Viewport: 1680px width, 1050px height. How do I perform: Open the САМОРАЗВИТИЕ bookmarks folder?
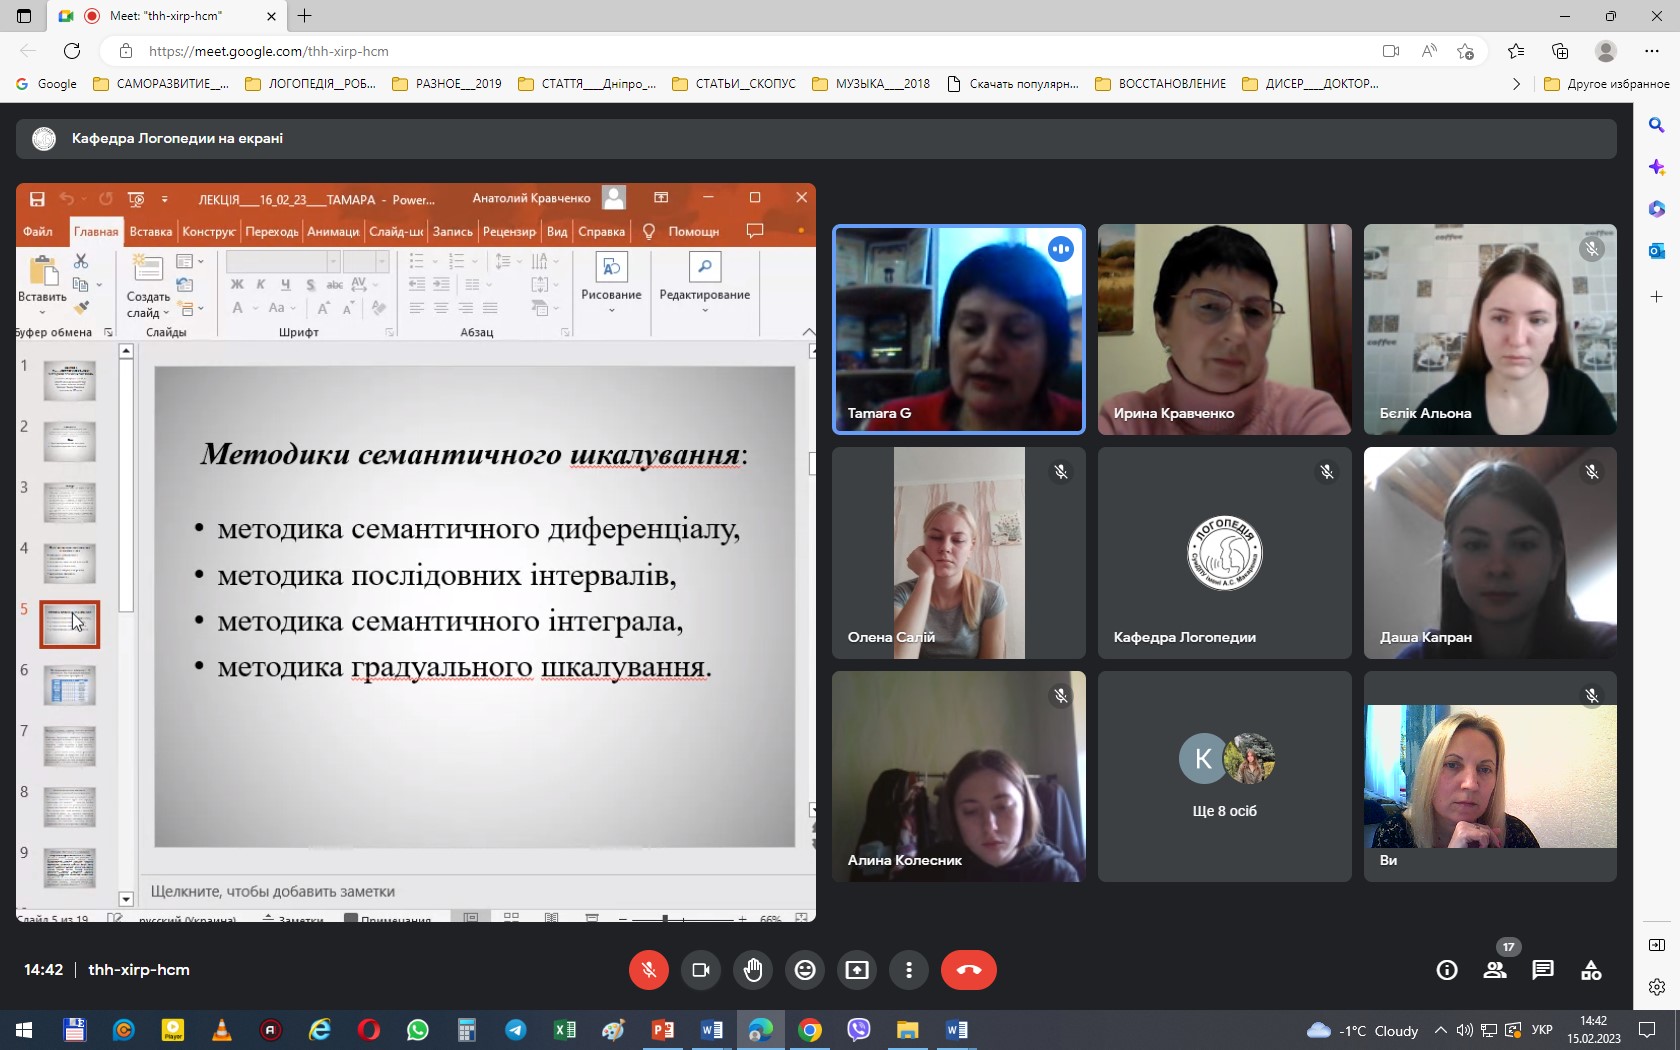[160, 84]
